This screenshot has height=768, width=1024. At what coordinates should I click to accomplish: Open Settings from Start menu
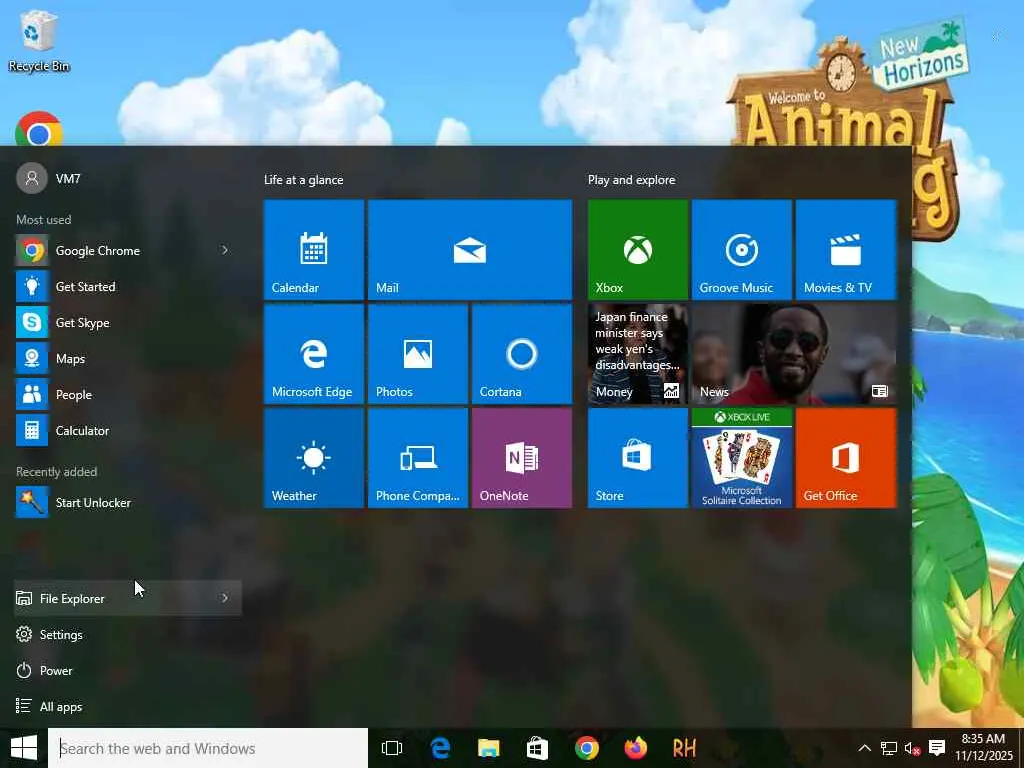127,634
